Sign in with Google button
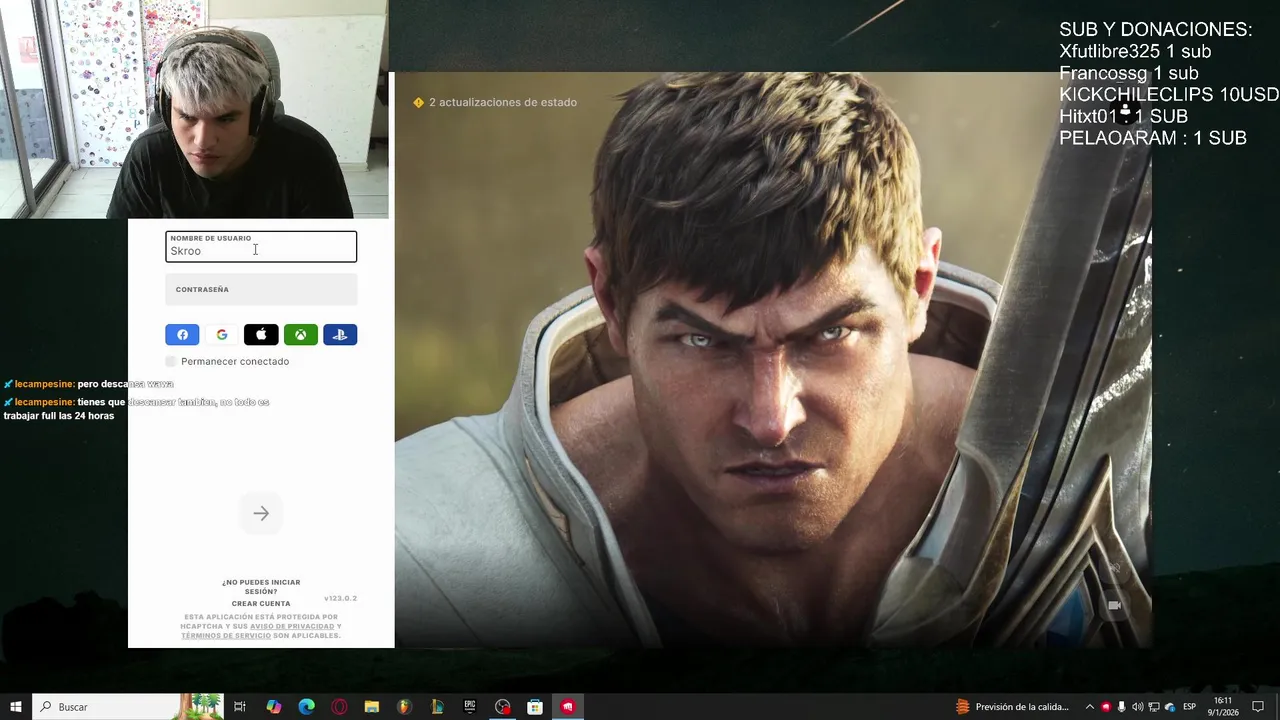The image size is (1280, 720). [x=222, y=335]
